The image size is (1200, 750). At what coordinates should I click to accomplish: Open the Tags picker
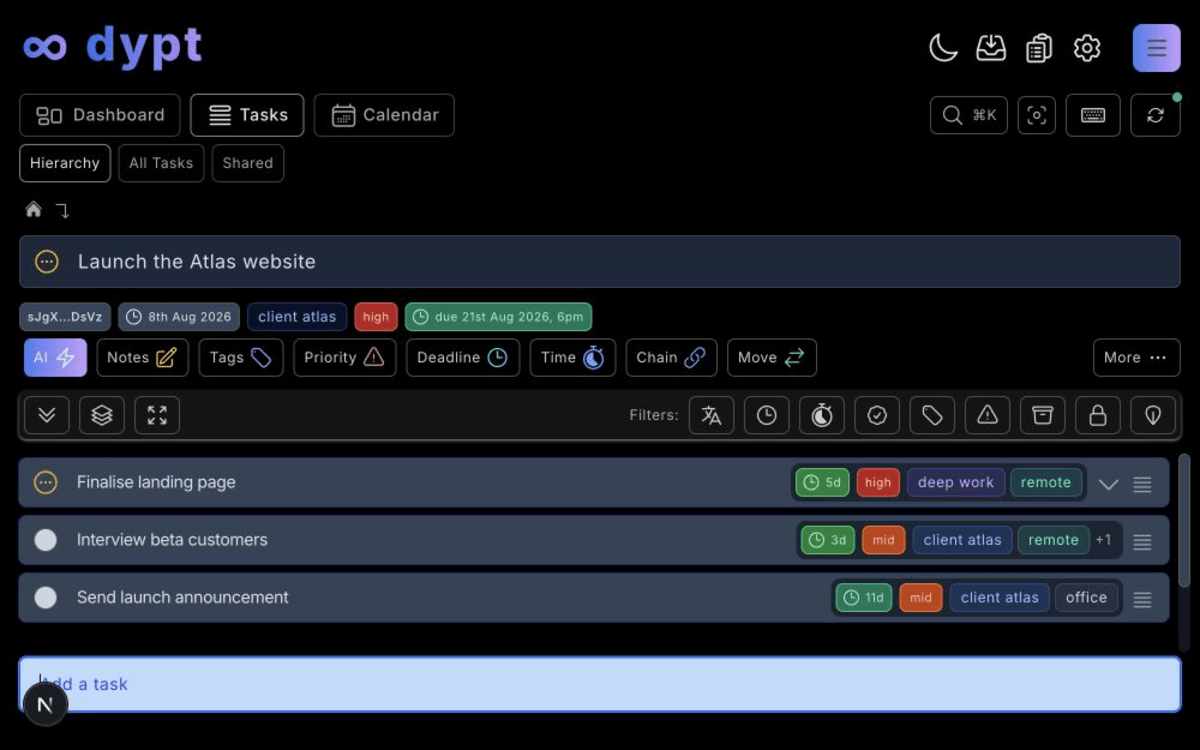click(x=241, y=358)
